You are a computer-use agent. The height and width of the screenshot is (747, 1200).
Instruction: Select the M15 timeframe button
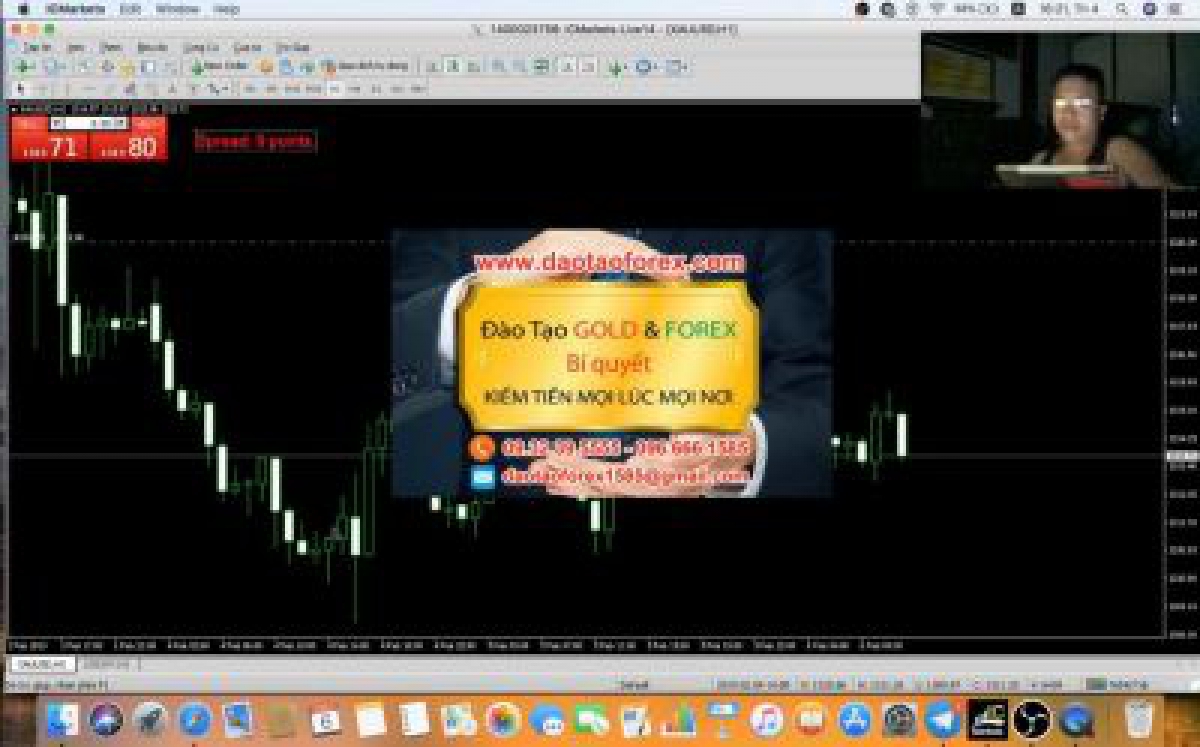coord(291,89)
